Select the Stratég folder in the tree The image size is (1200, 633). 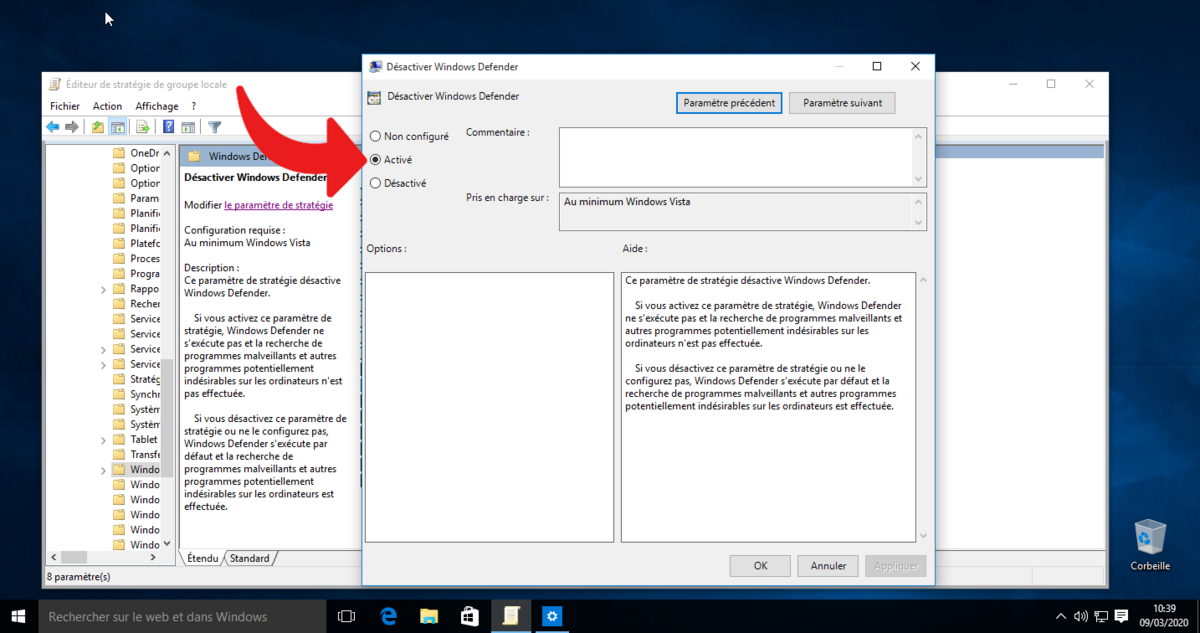click(135, 379)
